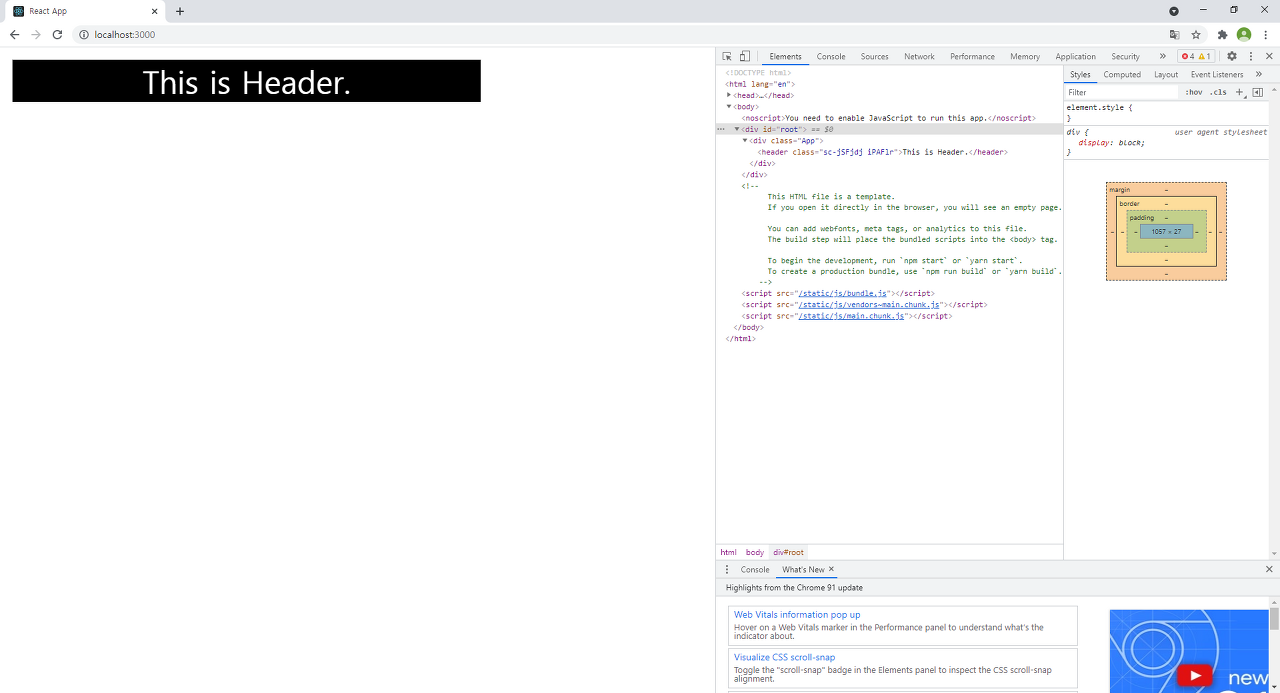Collapse the body element node
Image resolution: width=1280 pixels, height=693 pixels.
(x=729, y=106)
